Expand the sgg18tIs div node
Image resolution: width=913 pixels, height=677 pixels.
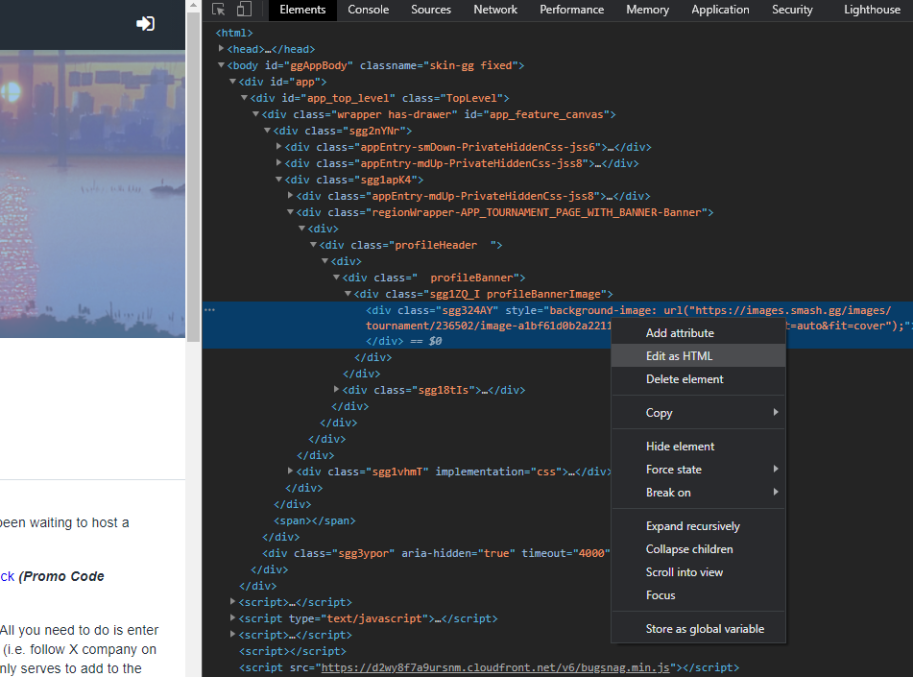[x=337, y=390]
